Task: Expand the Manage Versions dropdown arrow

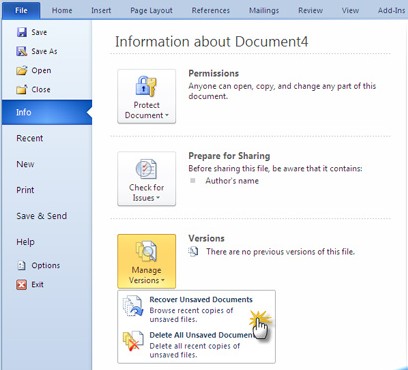Action: (x=163, y=280)
